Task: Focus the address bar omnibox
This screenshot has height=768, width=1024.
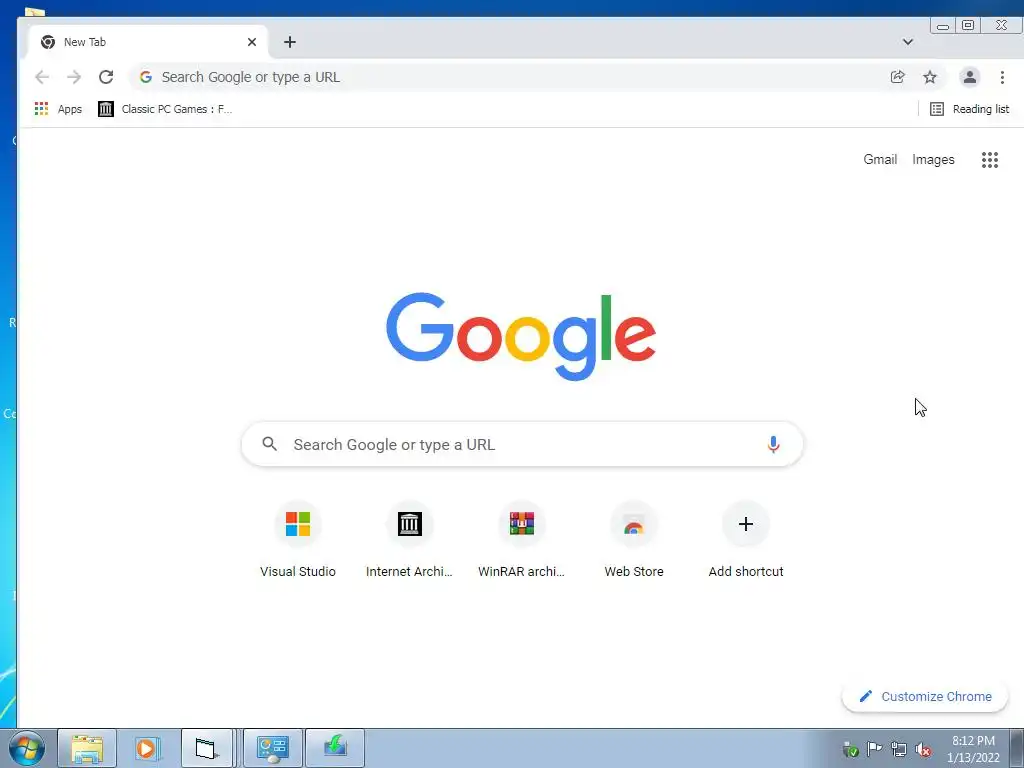Action: point(509,77)
